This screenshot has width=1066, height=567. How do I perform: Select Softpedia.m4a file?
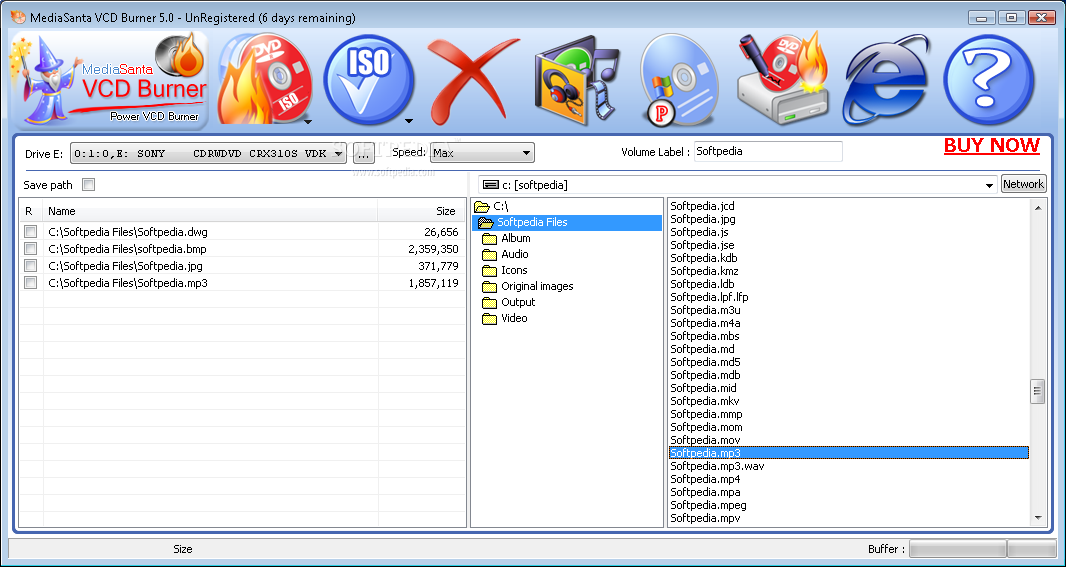click(x=705, y=323)
